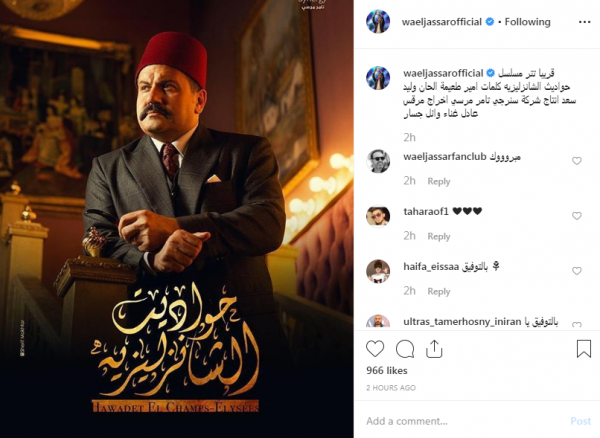This screenshot has height=438, width=600.
Task: Like the haifa_eissaa comment heart
Action: [x=577, y=271]
